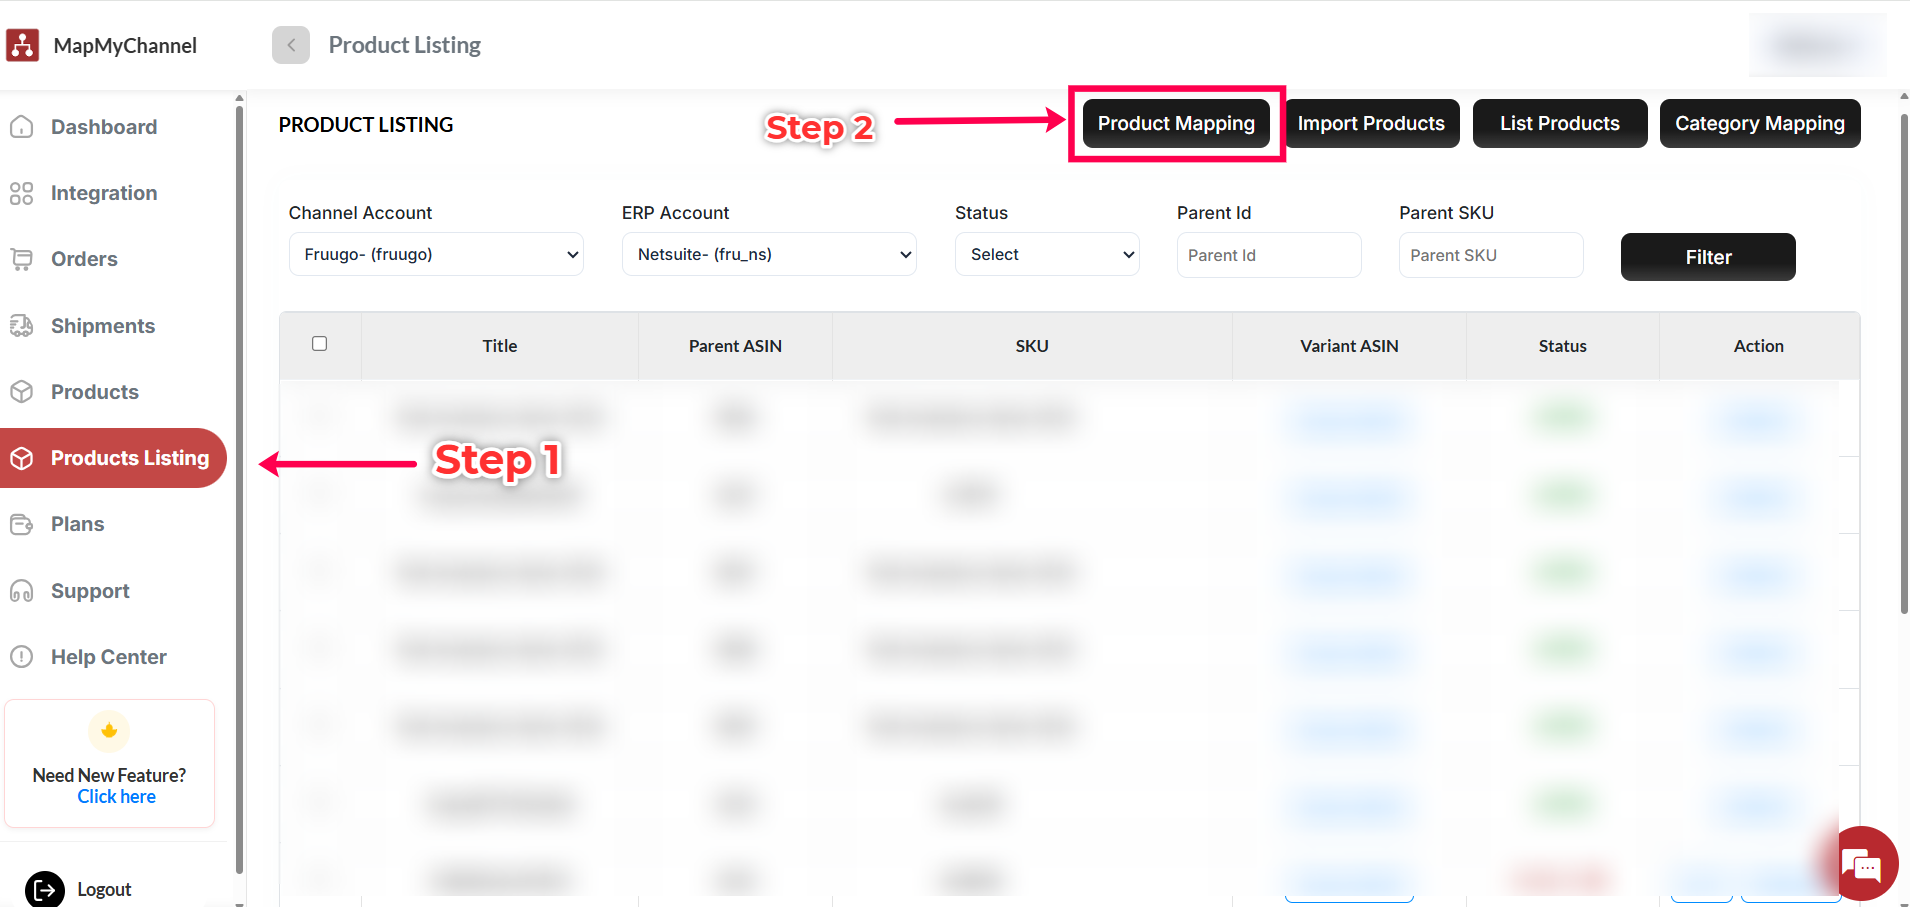Open Shipments via the sidebar icon
Image resolution: width=1910 pixels, height=907 pixels.
(x=22, y=326)
